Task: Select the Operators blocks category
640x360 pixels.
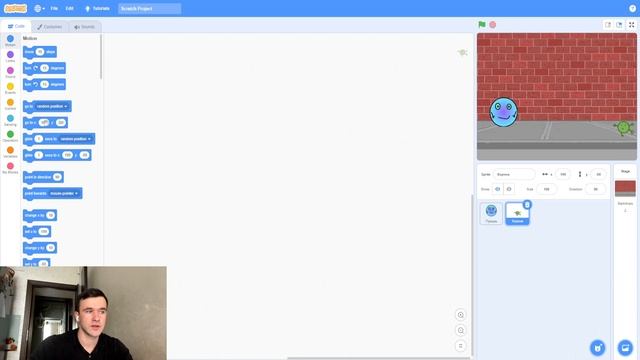Action: click(10, 136)
